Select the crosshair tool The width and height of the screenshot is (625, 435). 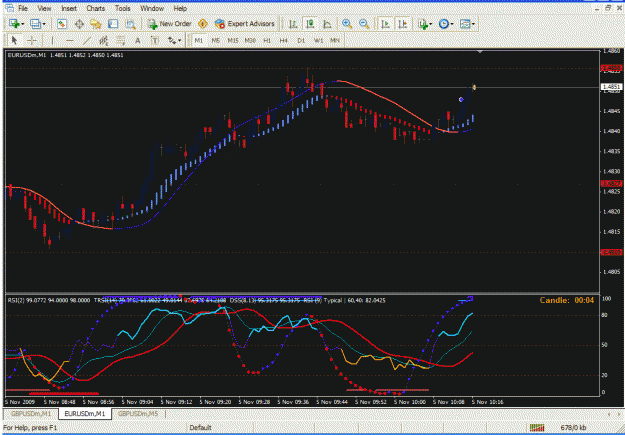click(31, 40)
